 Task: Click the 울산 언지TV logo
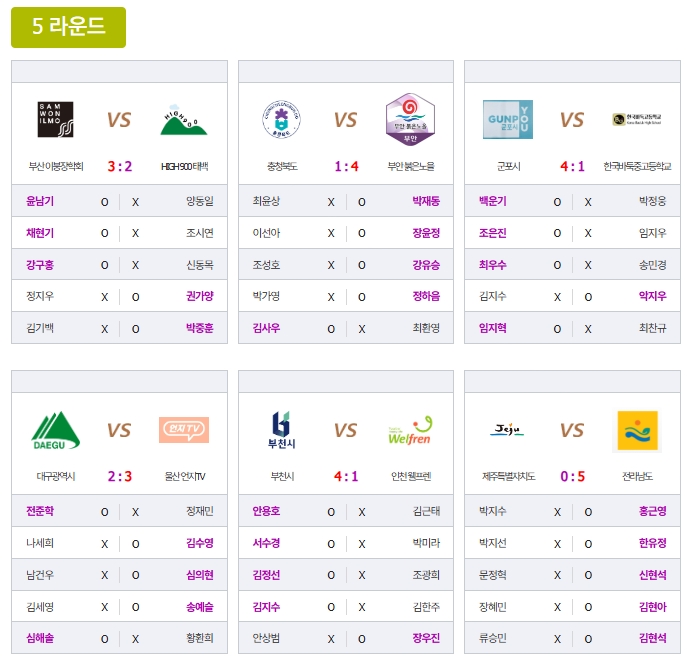tap(184, 430)
